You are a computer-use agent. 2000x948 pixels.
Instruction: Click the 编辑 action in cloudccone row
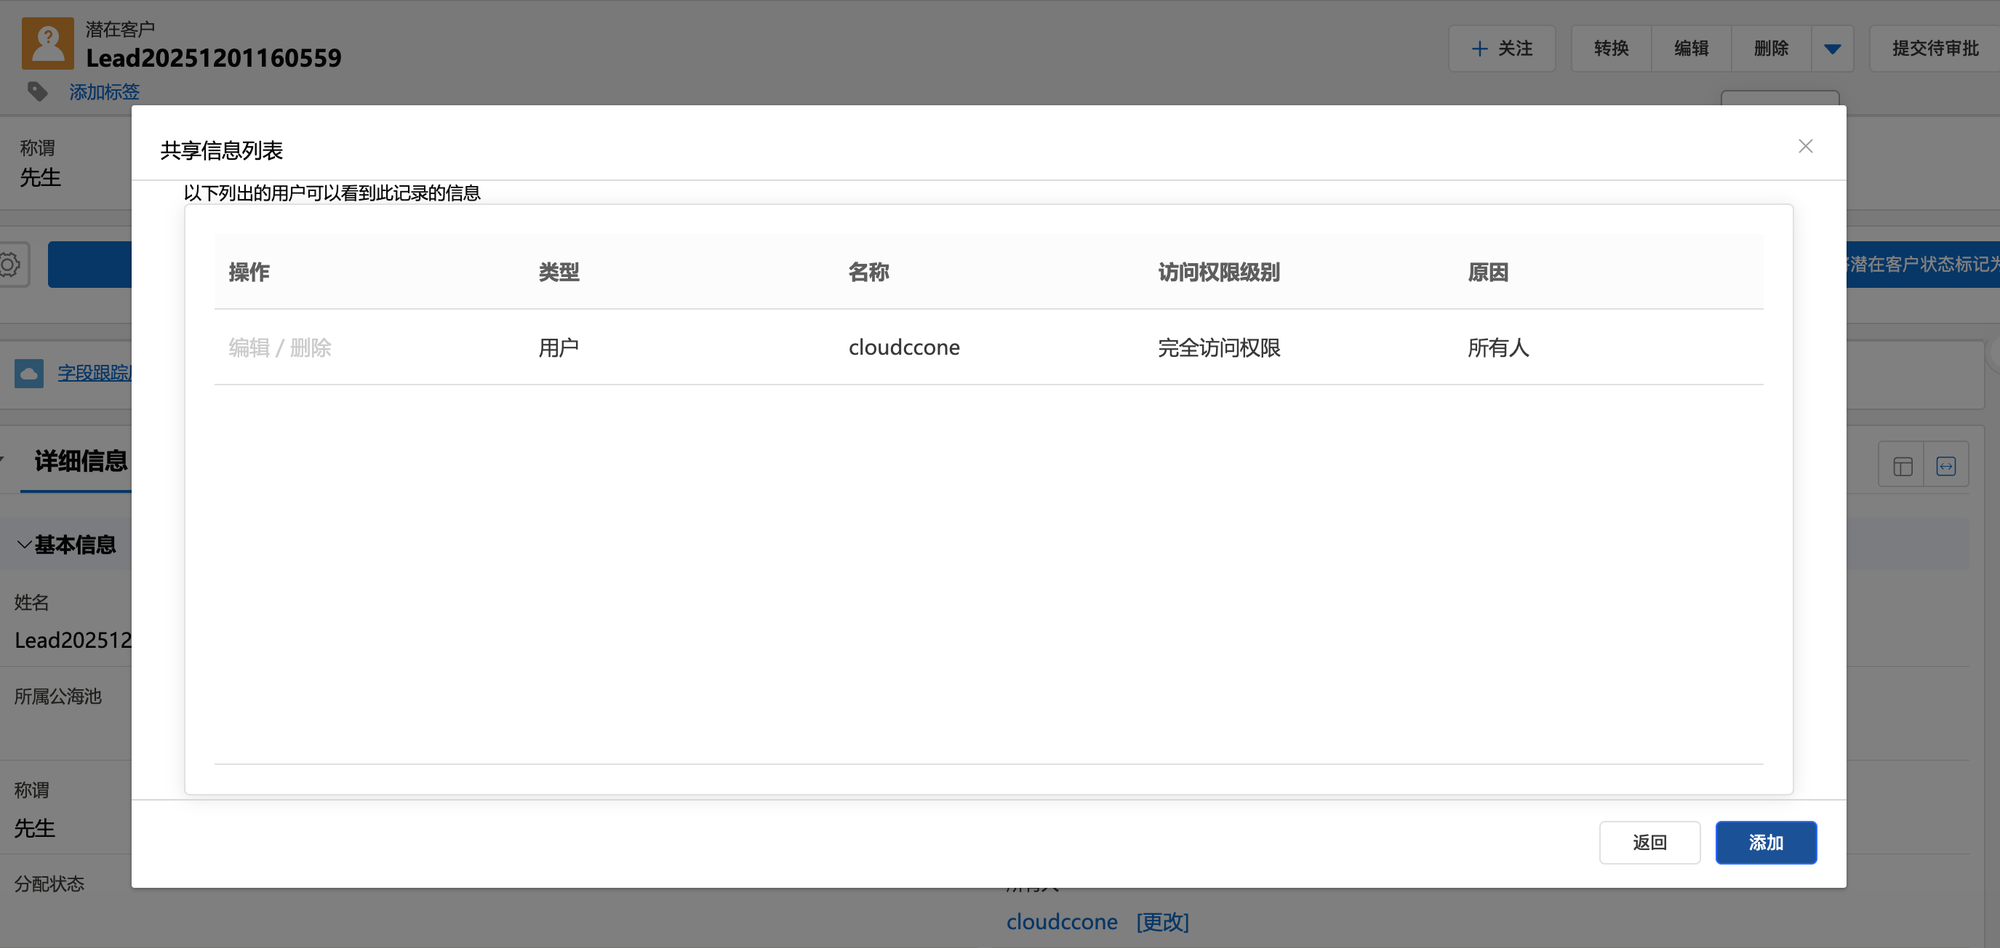[x=249, y=348]
